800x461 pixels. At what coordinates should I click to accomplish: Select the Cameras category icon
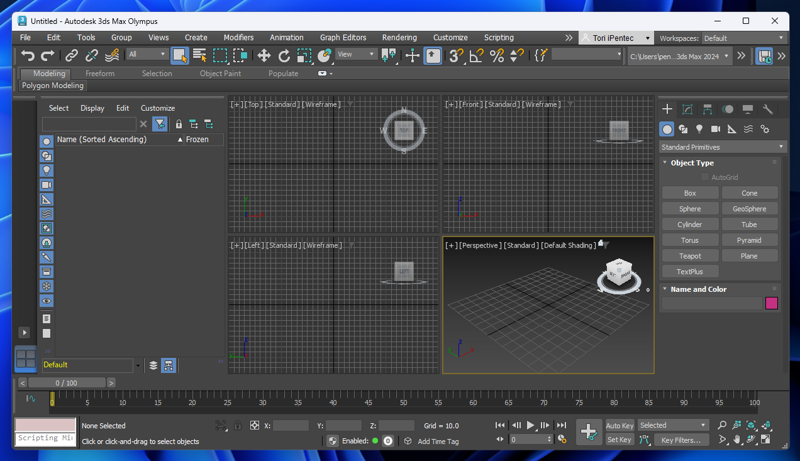[x=716, y=129]
